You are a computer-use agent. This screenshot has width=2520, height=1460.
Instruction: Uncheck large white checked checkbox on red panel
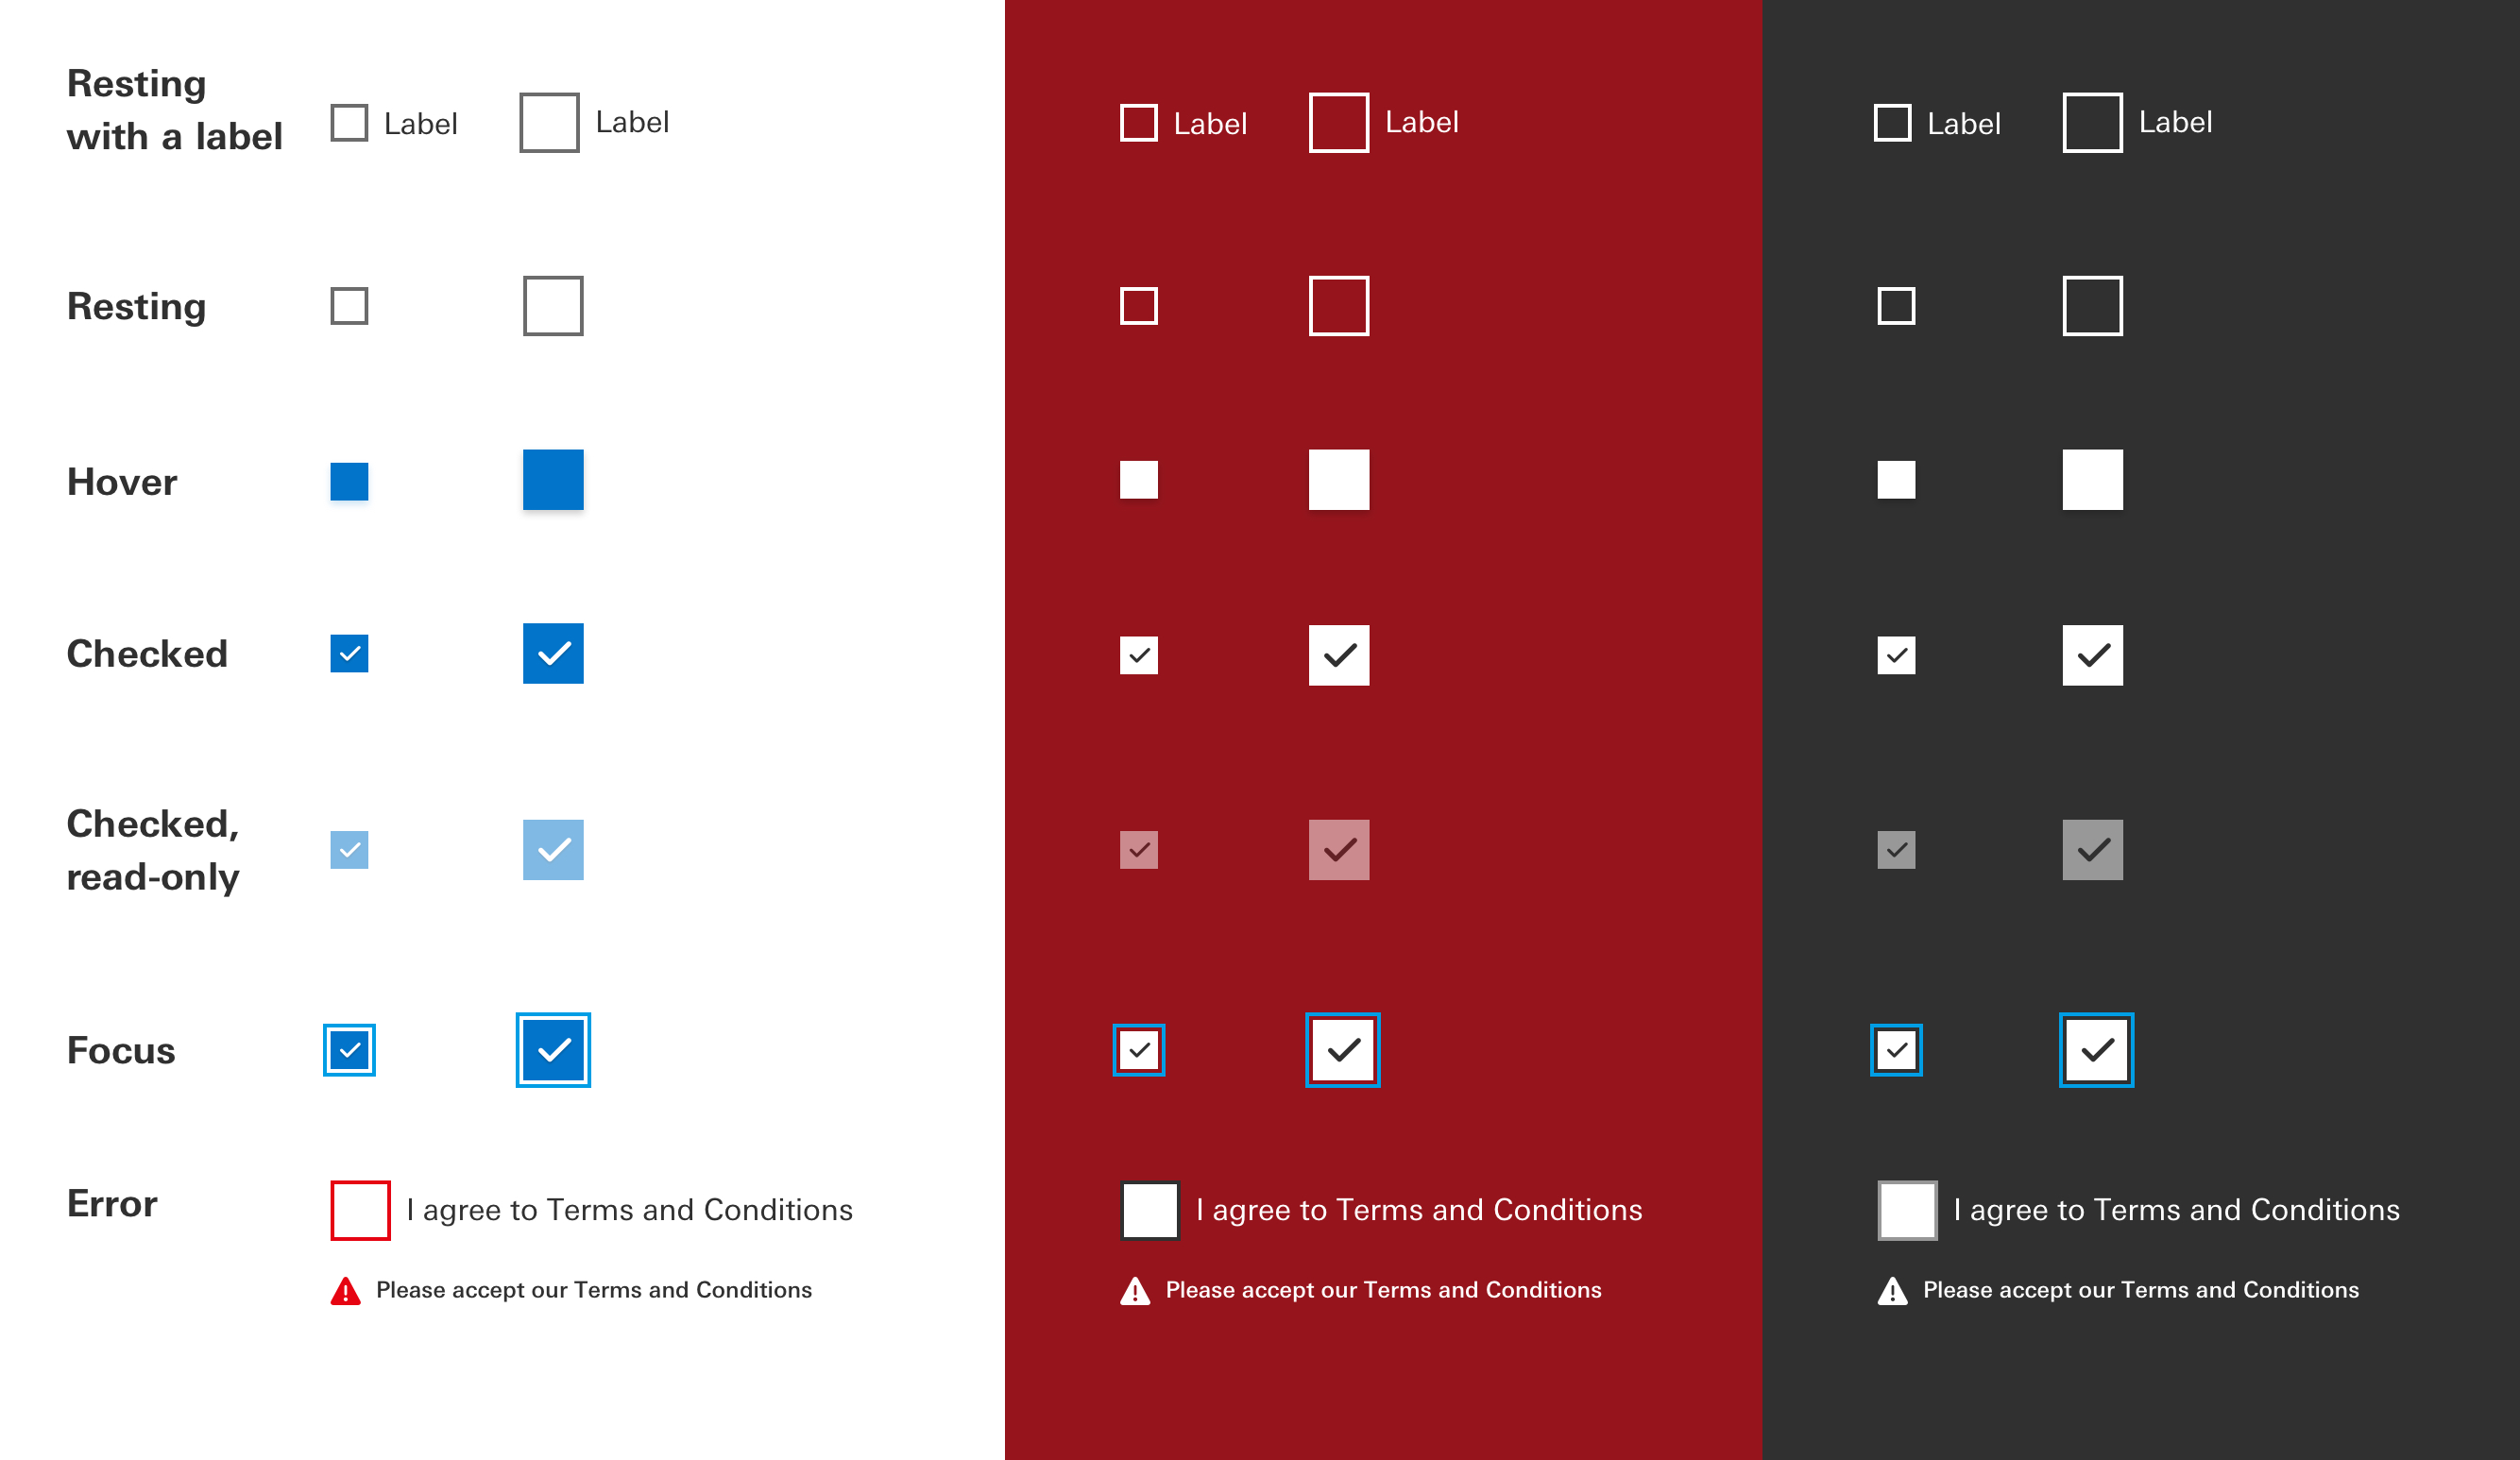[1339, 656]
